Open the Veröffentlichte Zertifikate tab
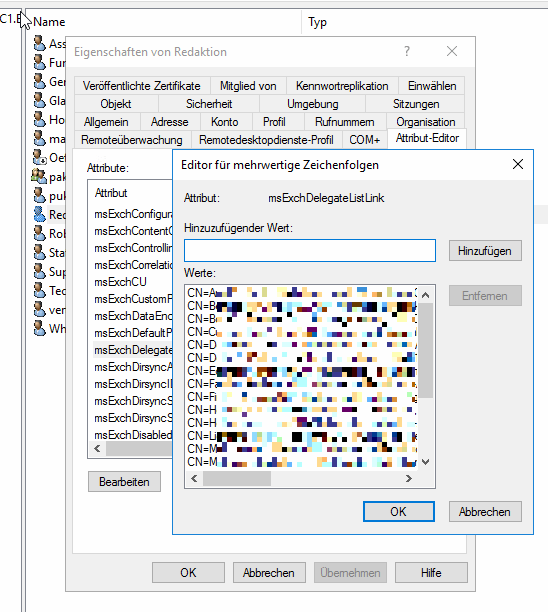Screen dimensions: 548x612 pos(142,86)
